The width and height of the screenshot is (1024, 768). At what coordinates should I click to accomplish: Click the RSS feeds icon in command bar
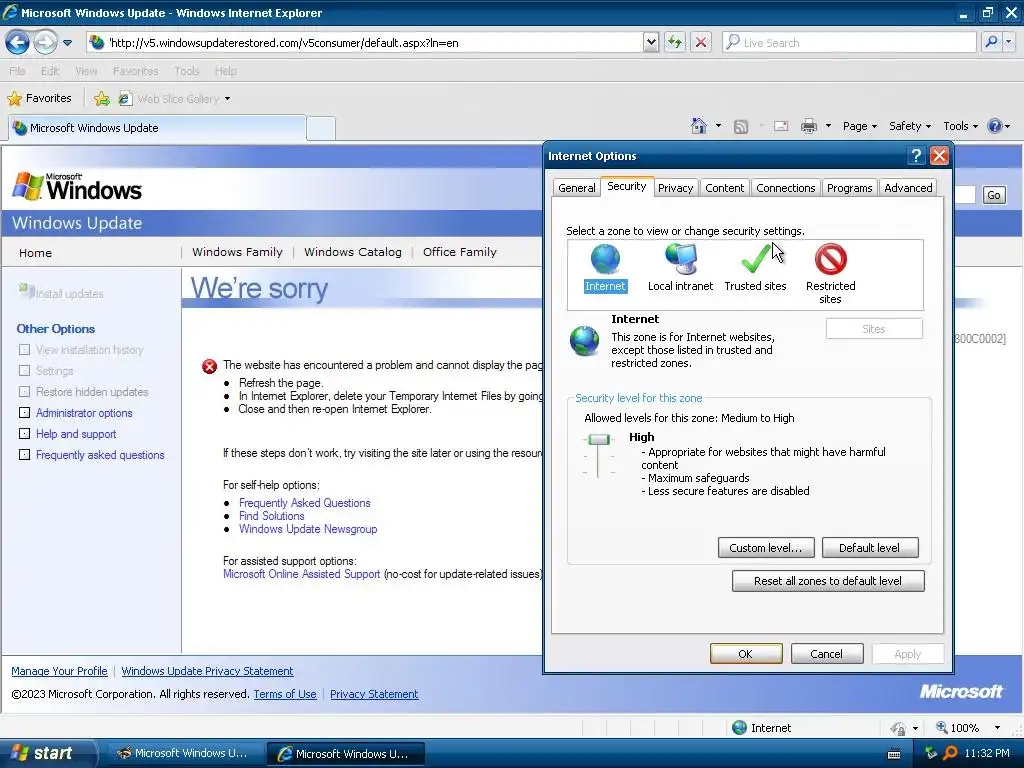pyautogui.click(x=741, y=127)
